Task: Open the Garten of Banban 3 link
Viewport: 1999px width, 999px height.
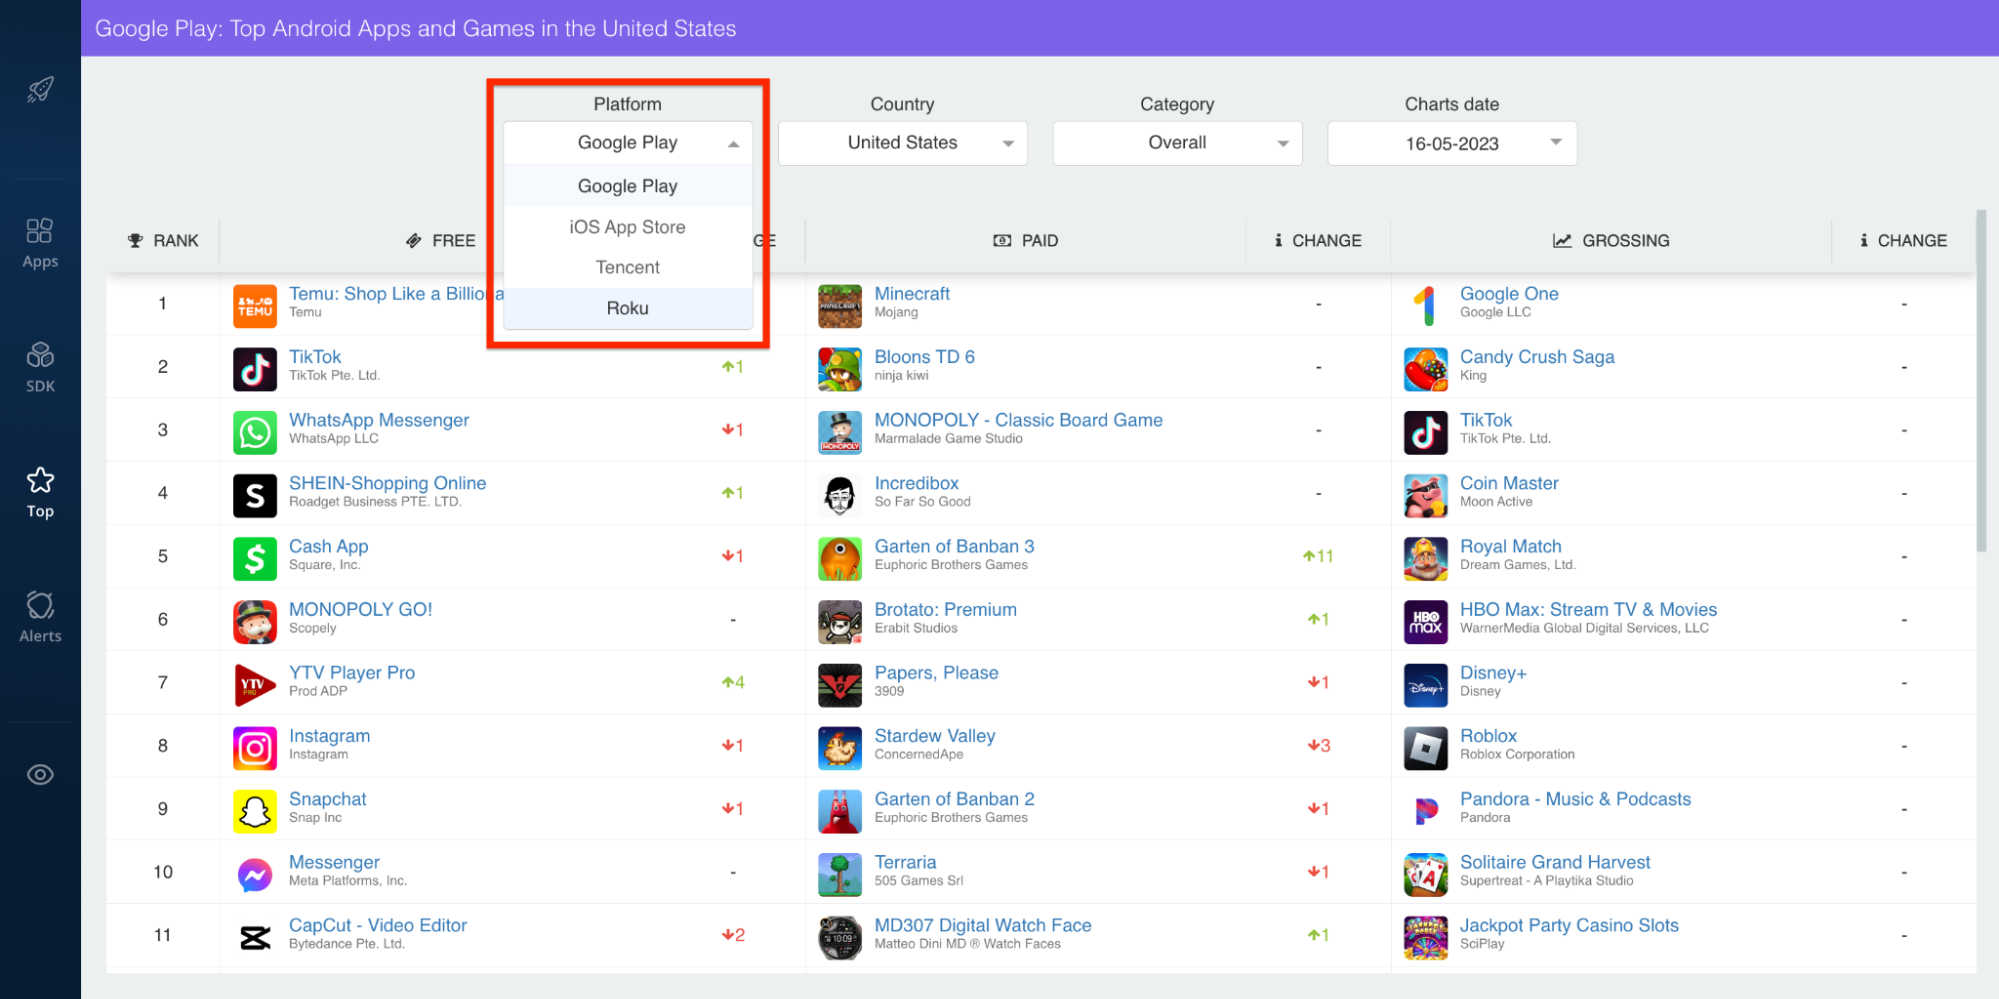Action: (954, 547)
